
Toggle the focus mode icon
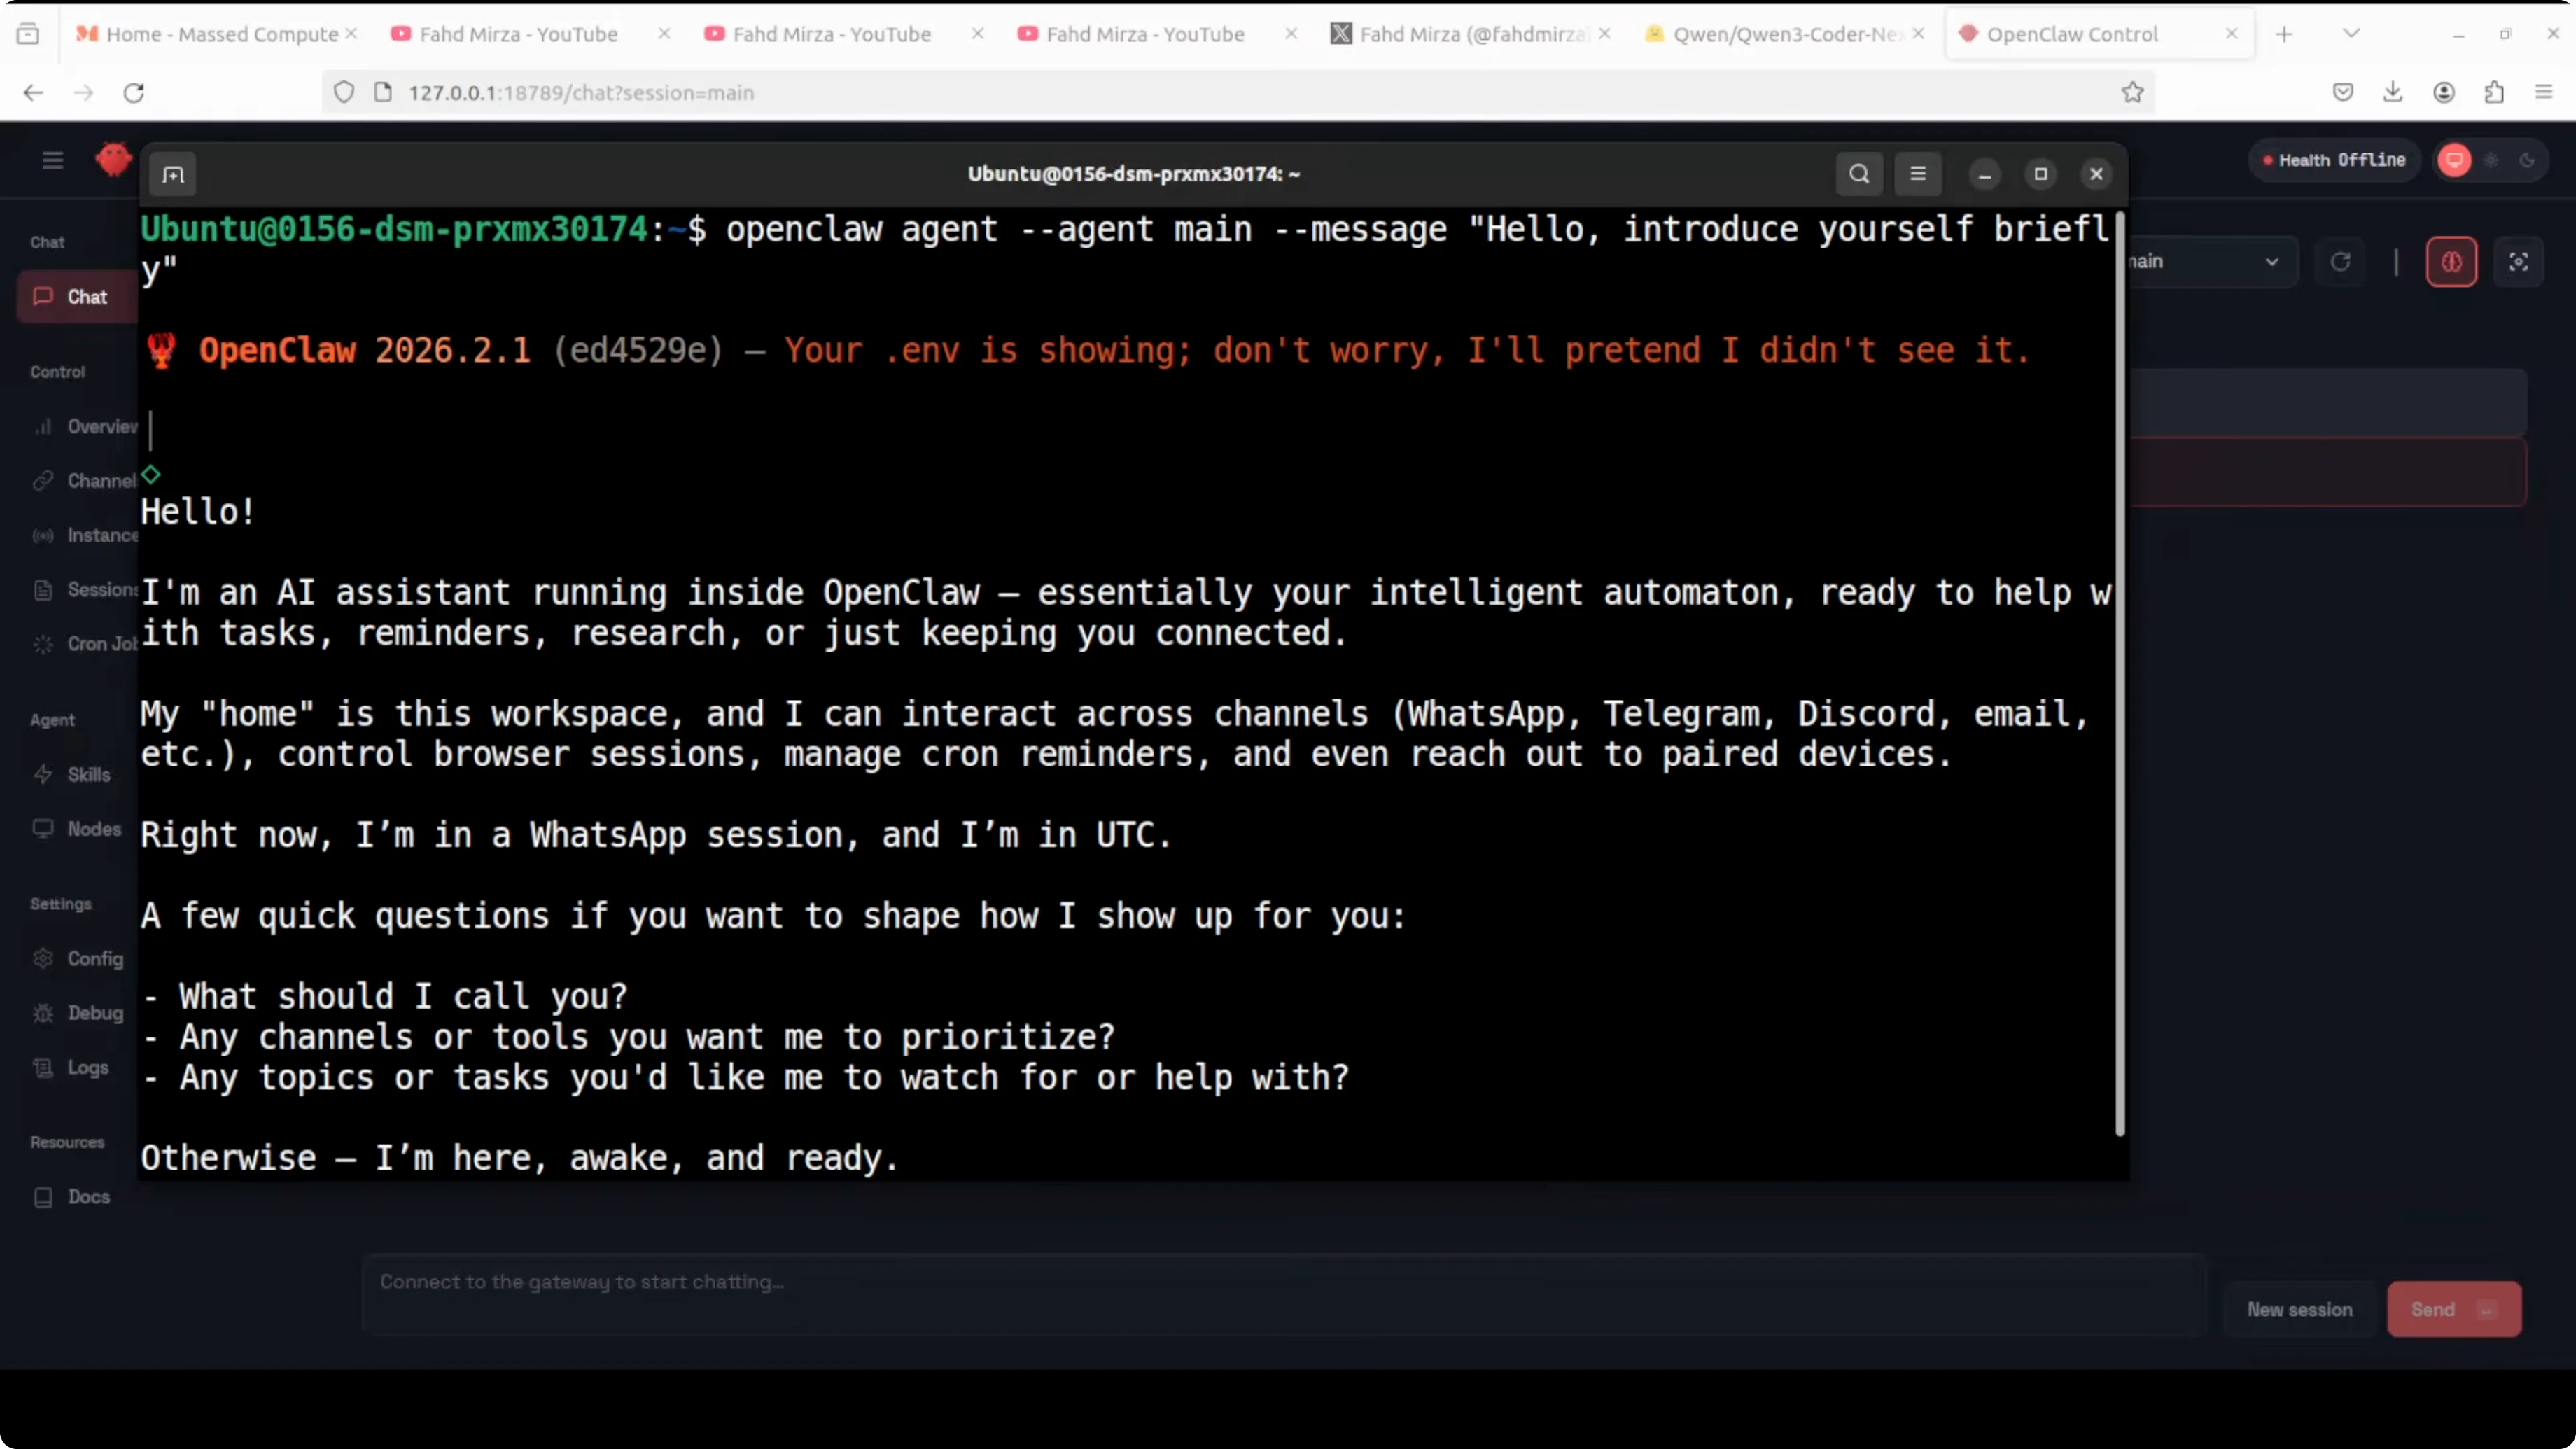coord(2518,262)
